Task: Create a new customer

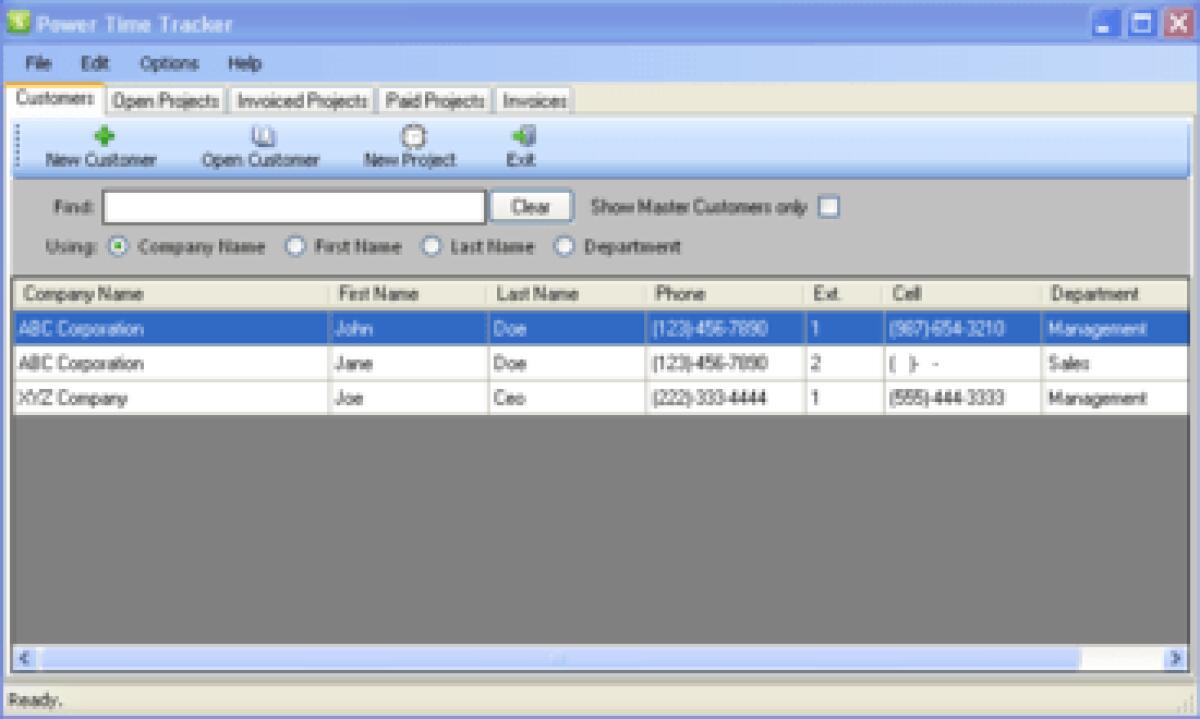Action: [100, 145]
